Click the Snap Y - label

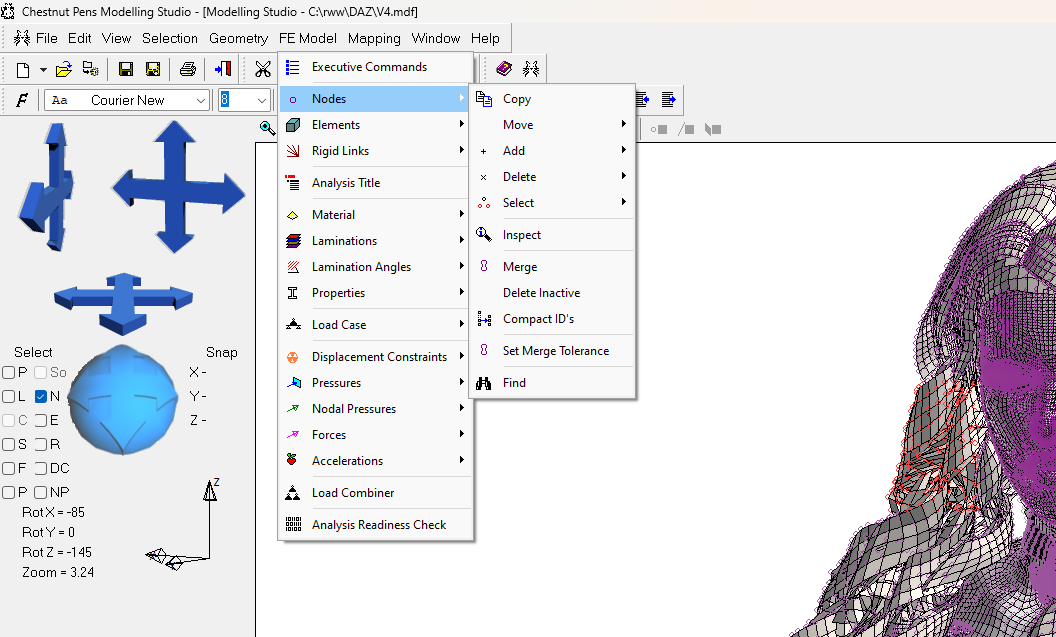198,397
